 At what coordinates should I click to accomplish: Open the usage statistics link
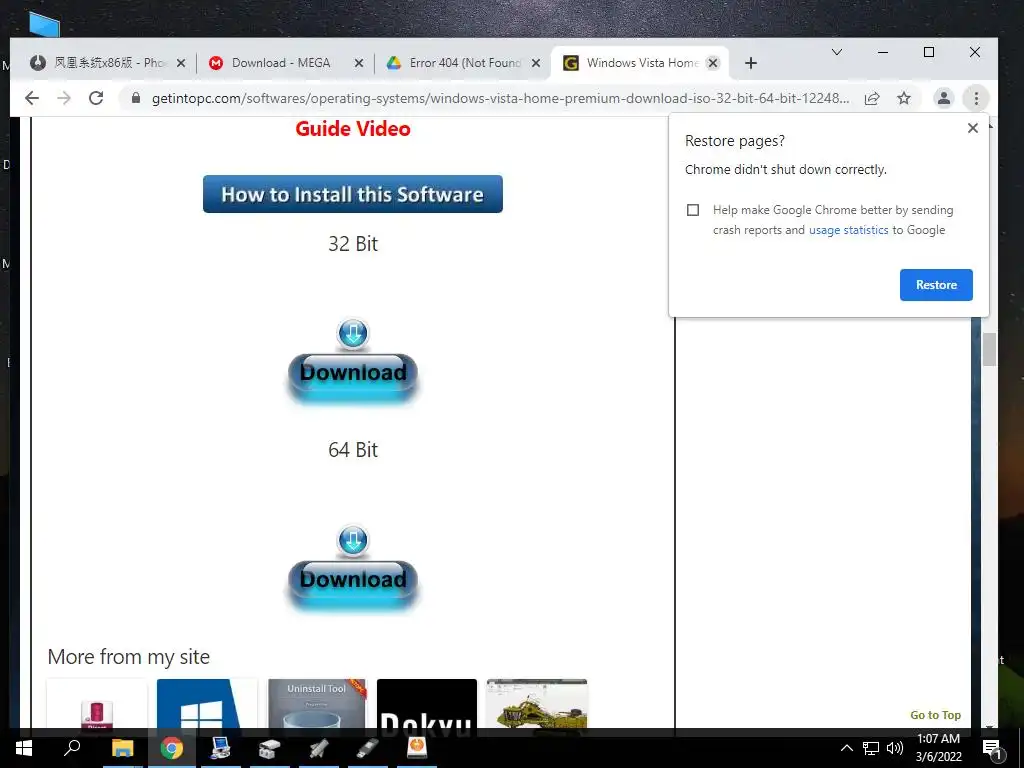coord(848,230)
